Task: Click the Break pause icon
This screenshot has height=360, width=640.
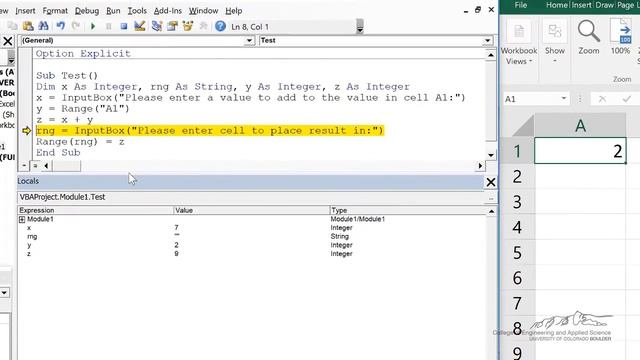Action: (109, 27)
